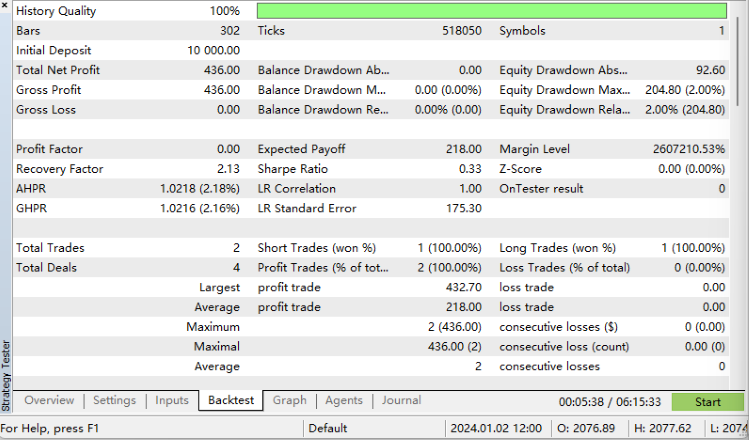Viewport: 749px width, 440px height.
Task: Click the History Quality green progress bar
Action: coord(492,11)
